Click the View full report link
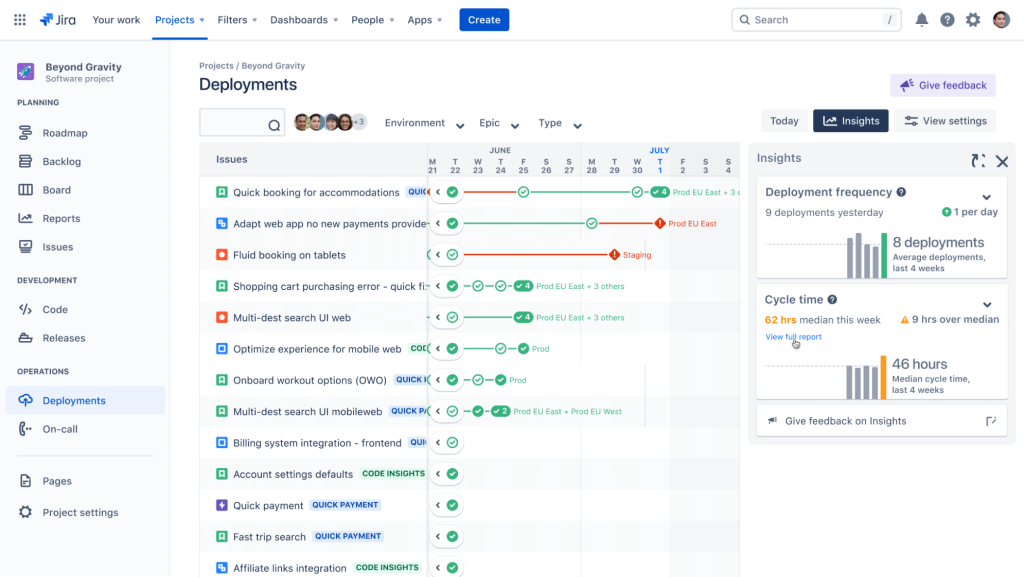 [793, 337]
